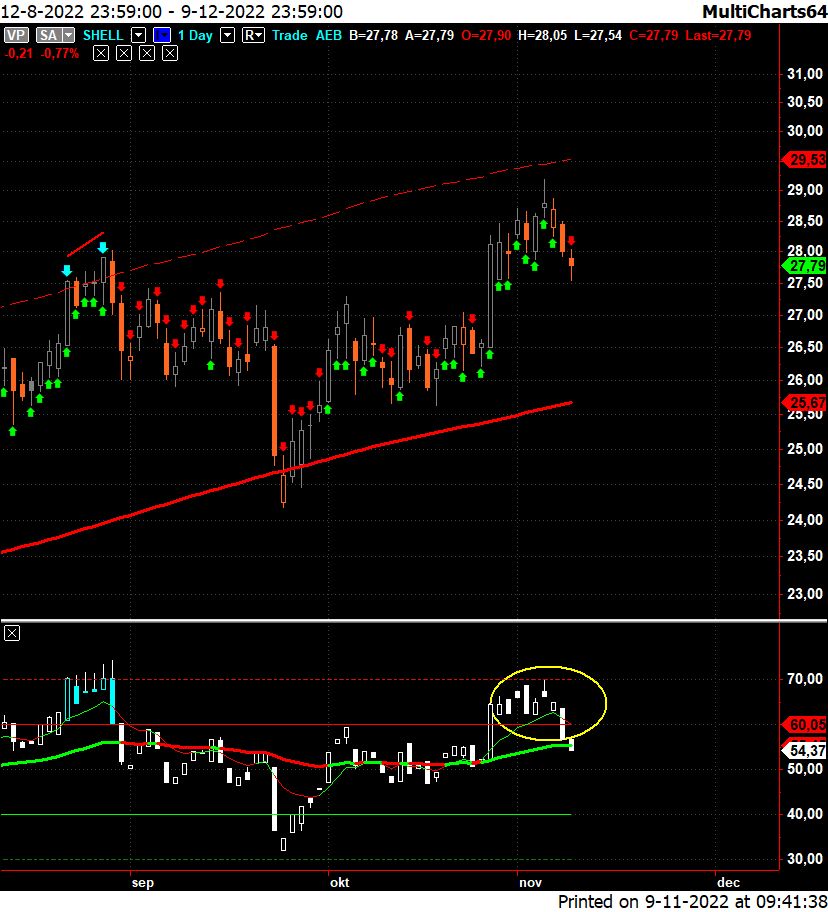Open the 1 Day resolution dropdown arrow
828x912 pixels.
click(x=227, y=35)
